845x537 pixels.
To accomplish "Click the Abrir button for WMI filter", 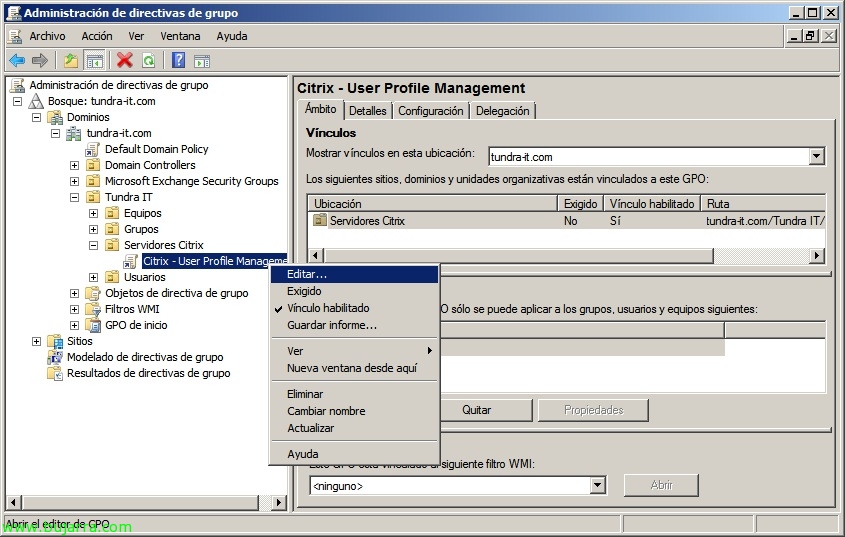I will point(661,485).
